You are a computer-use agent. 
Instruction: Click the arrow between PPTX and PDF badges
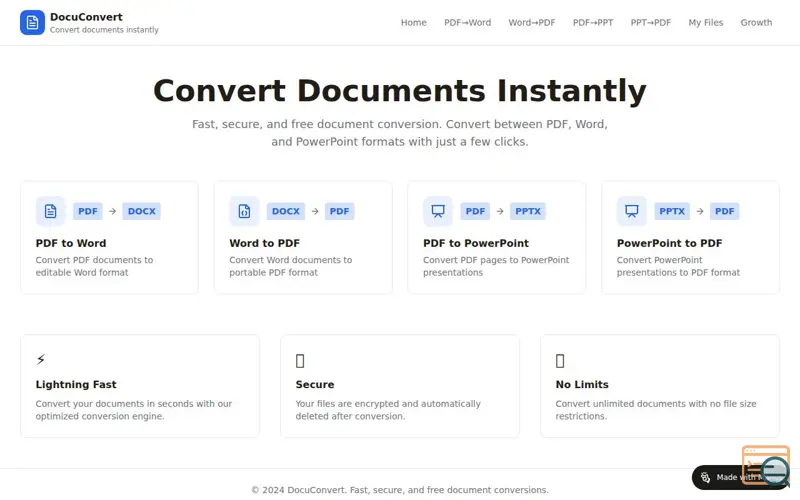click(x=700, y=211)
